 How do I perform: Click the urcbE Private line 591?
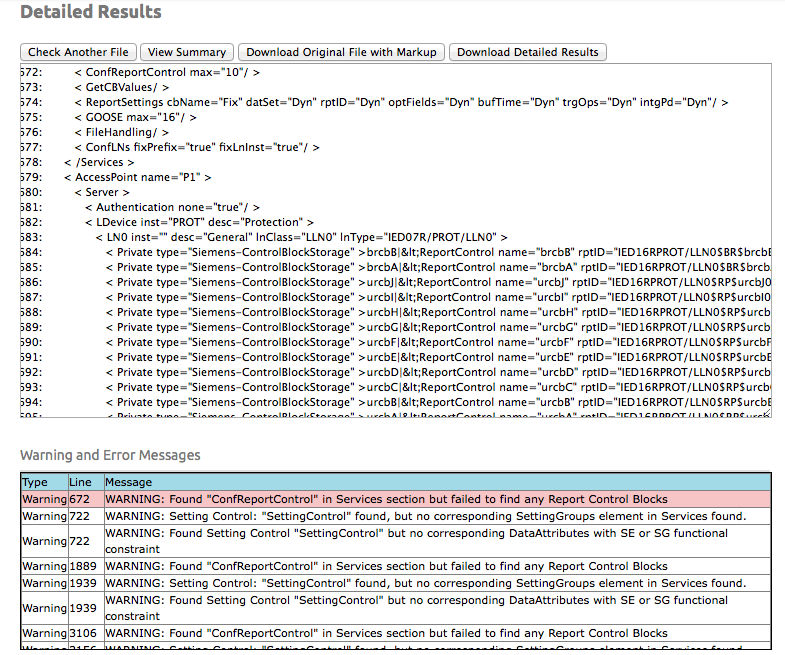pos(439,358)
